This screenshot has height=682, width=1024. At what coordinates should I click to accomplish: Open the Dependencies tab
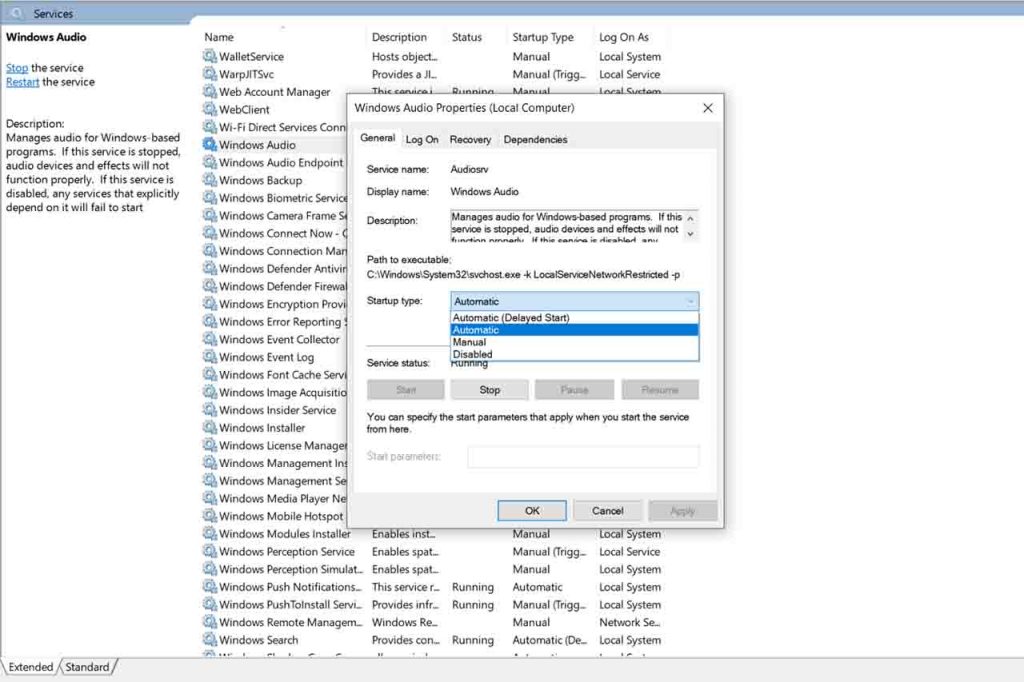coord(536,139)
